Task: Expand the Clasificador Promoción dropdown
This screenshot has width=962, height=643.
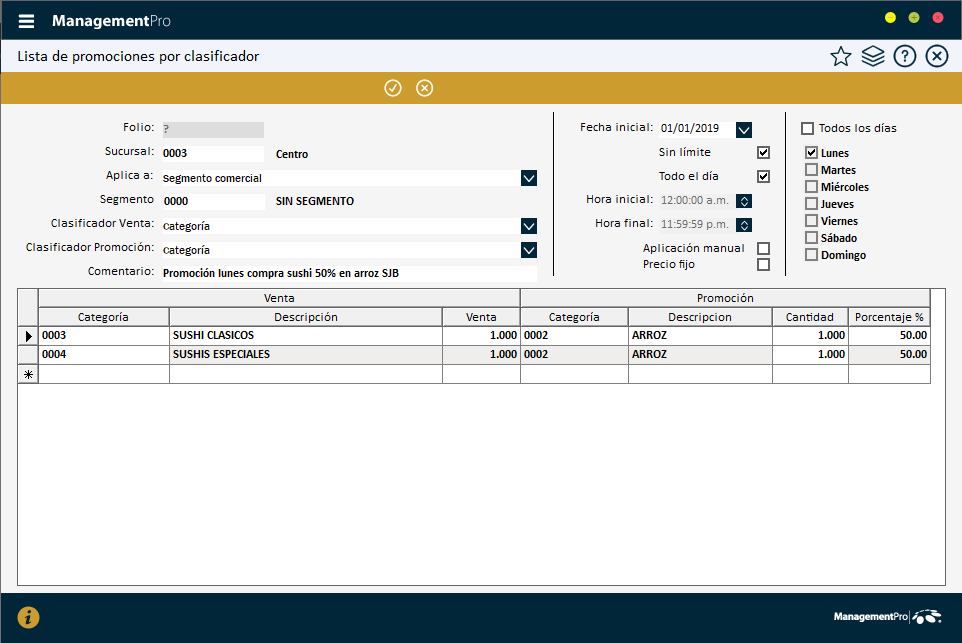Action: tap(529, 250)
